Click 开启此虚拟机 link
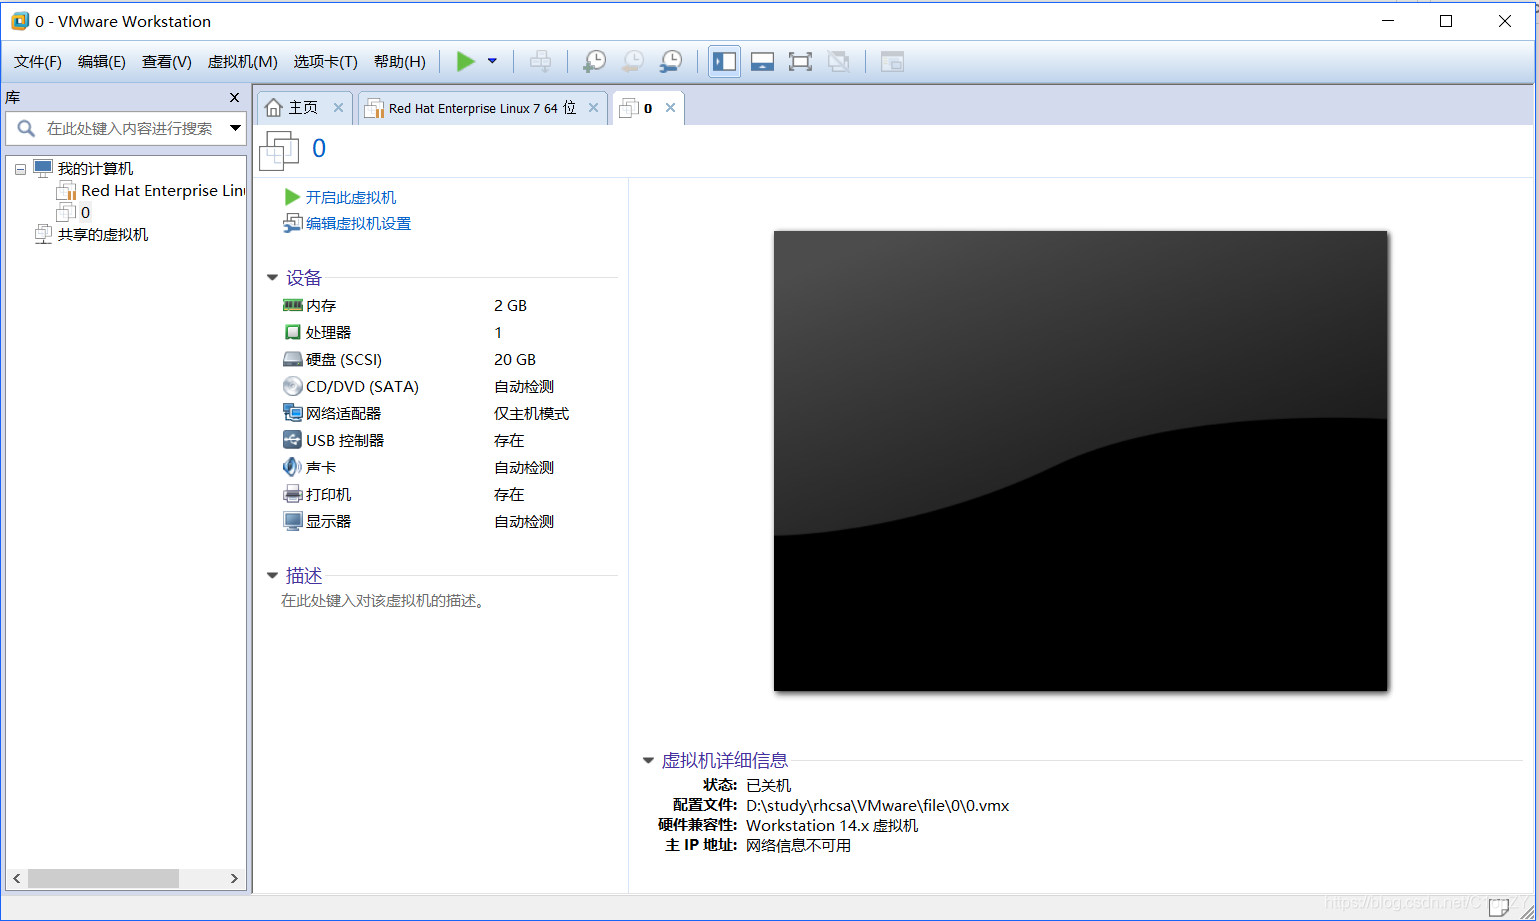Screen dimensions: 1539x921 point(349,197)
